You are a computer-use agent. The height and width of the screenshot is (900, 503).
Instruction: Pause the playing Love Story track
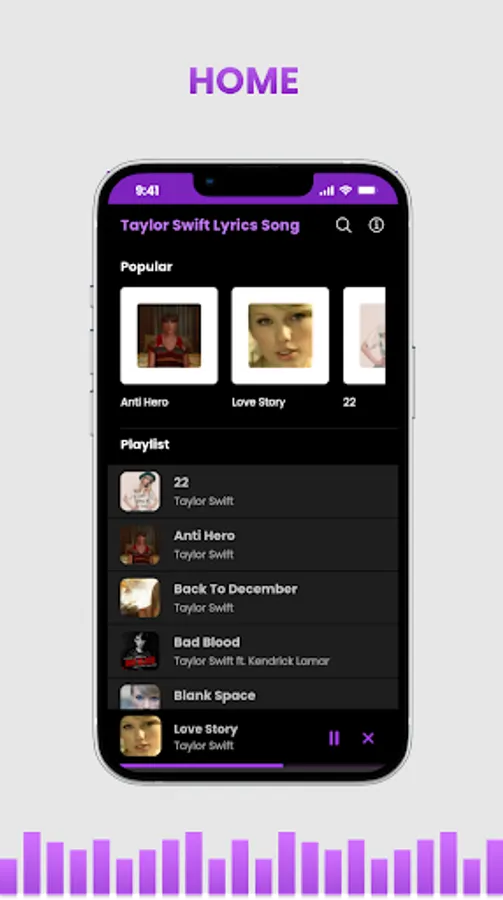334,738
